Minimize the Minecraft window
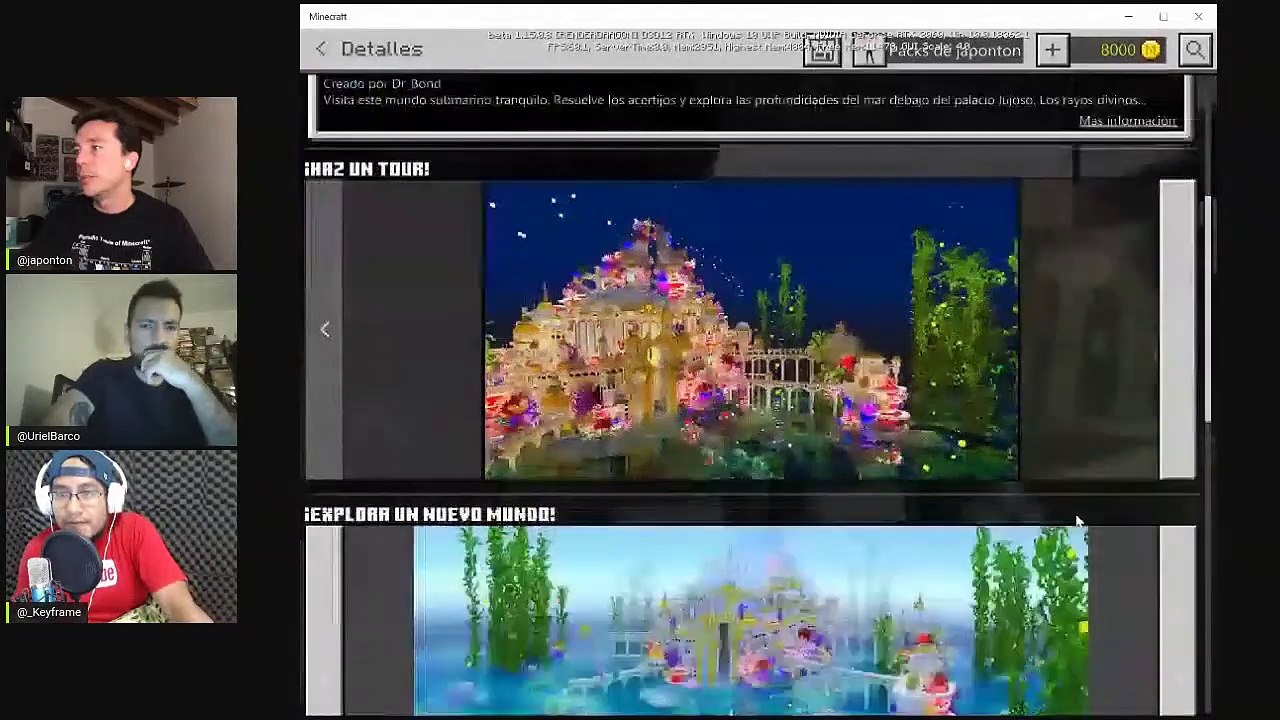 [x=1128, y=17]
